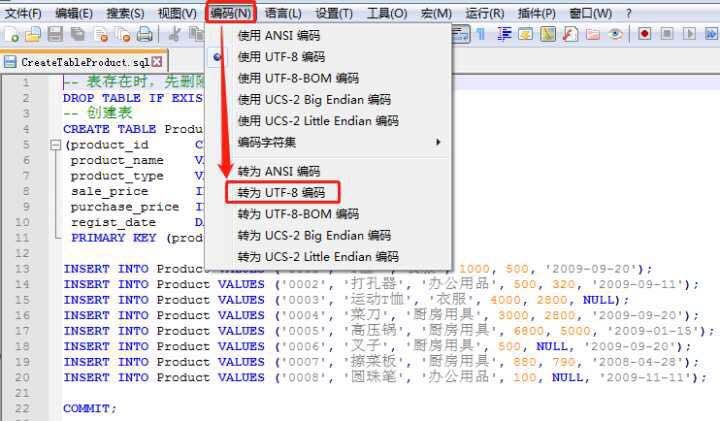This screenshot has height=421, width=720.
Task: Select 转为 UCS-2 Big Endian 编码
Action: (314, 236)
